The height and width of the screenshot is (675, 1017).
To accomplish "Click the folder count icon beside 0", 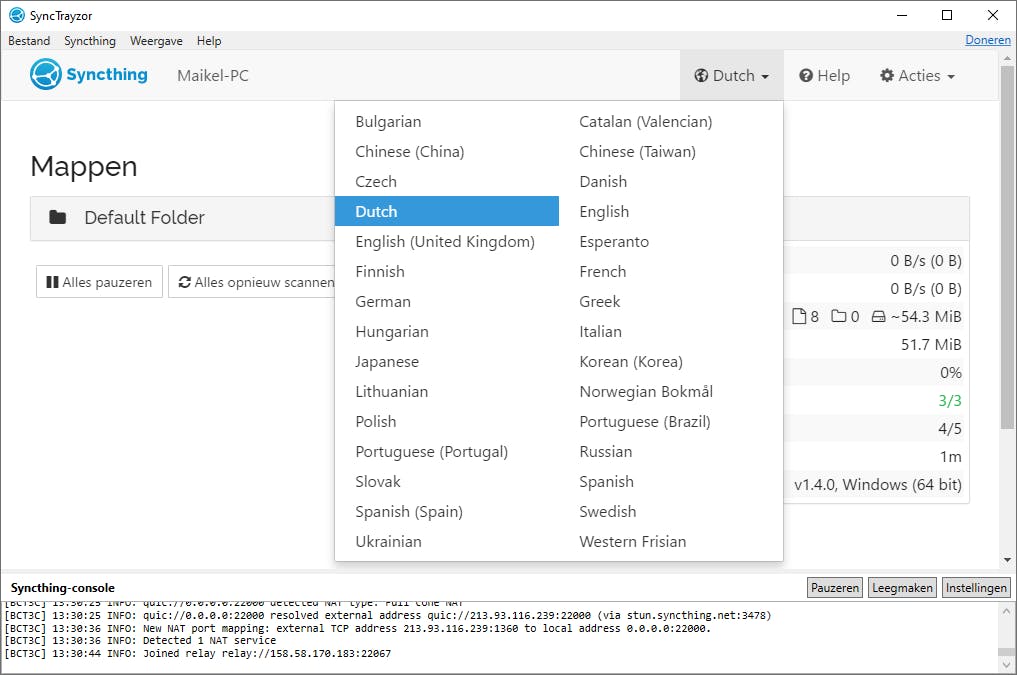I will pos(839,316).
